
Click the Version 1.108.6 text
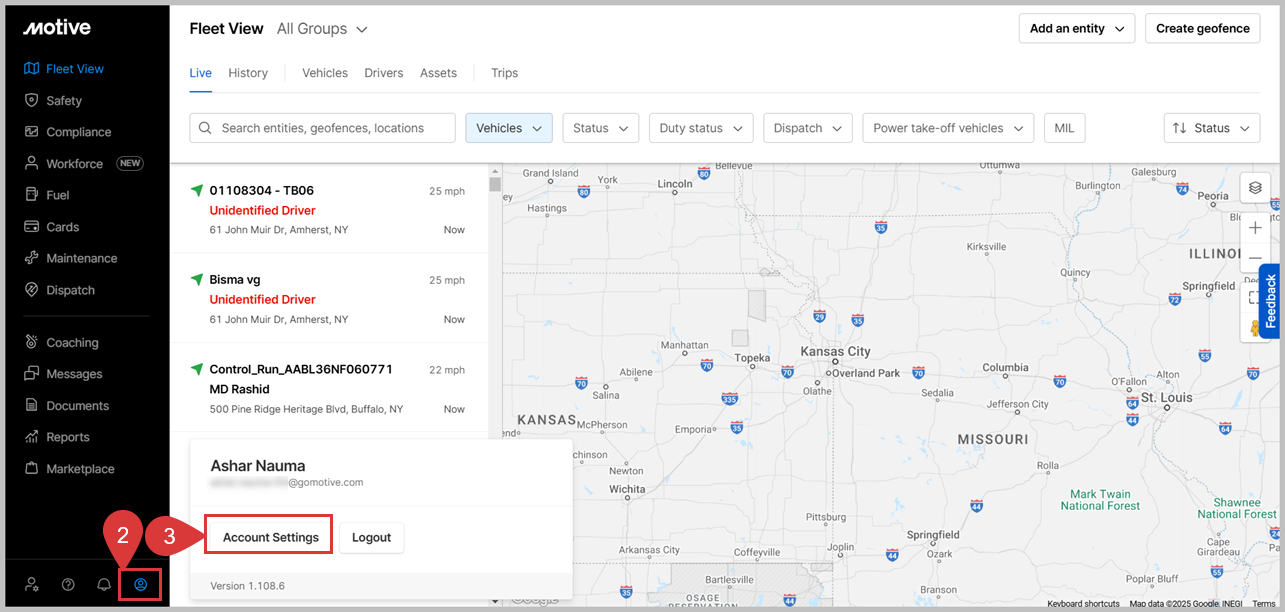(x=247, y=585)
